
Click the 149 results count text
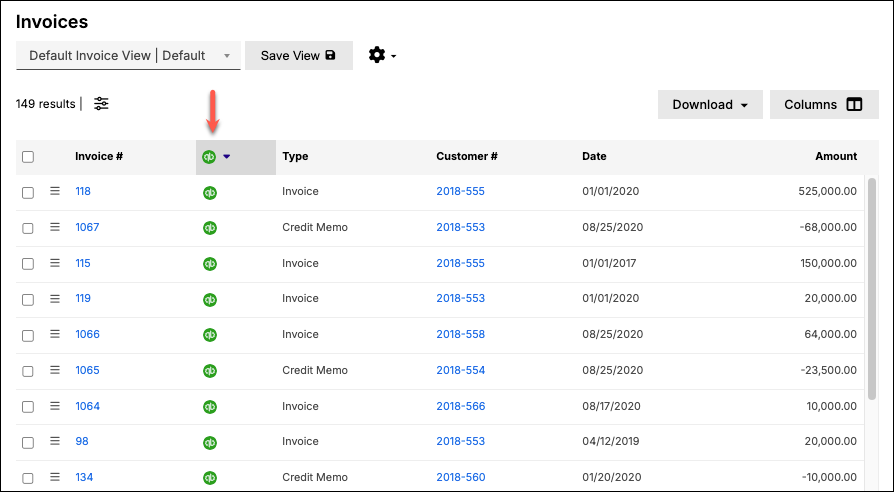tap(46, 104)
